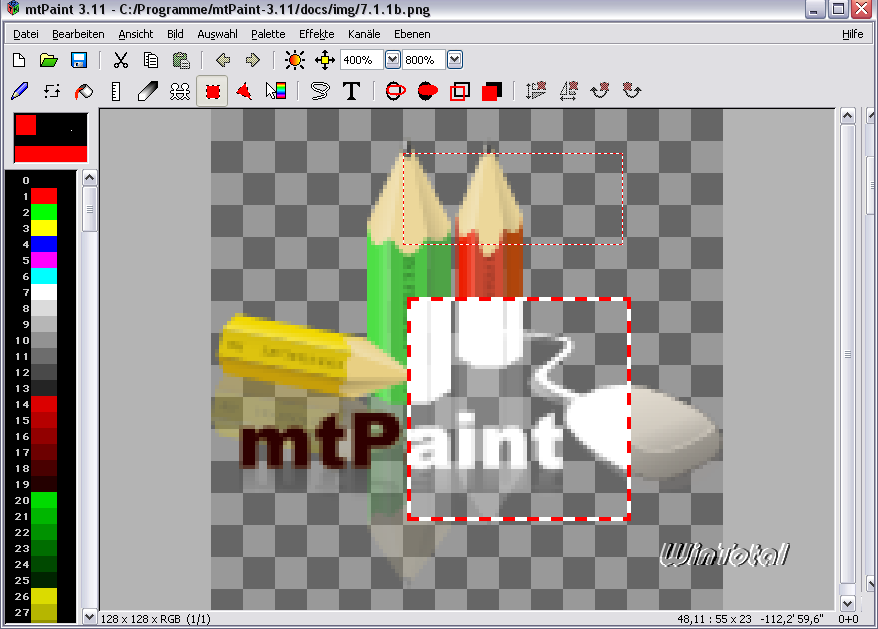Toggle the Make Selection rectangle tool
The width and height of the screenshot is (878, 629).
(212, 91)
